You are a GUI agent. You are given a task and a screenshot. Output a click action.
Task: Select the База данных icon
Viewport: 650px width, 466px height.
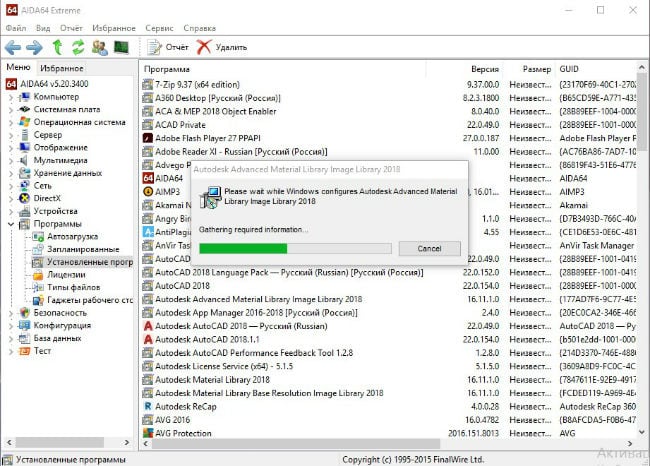24,338
